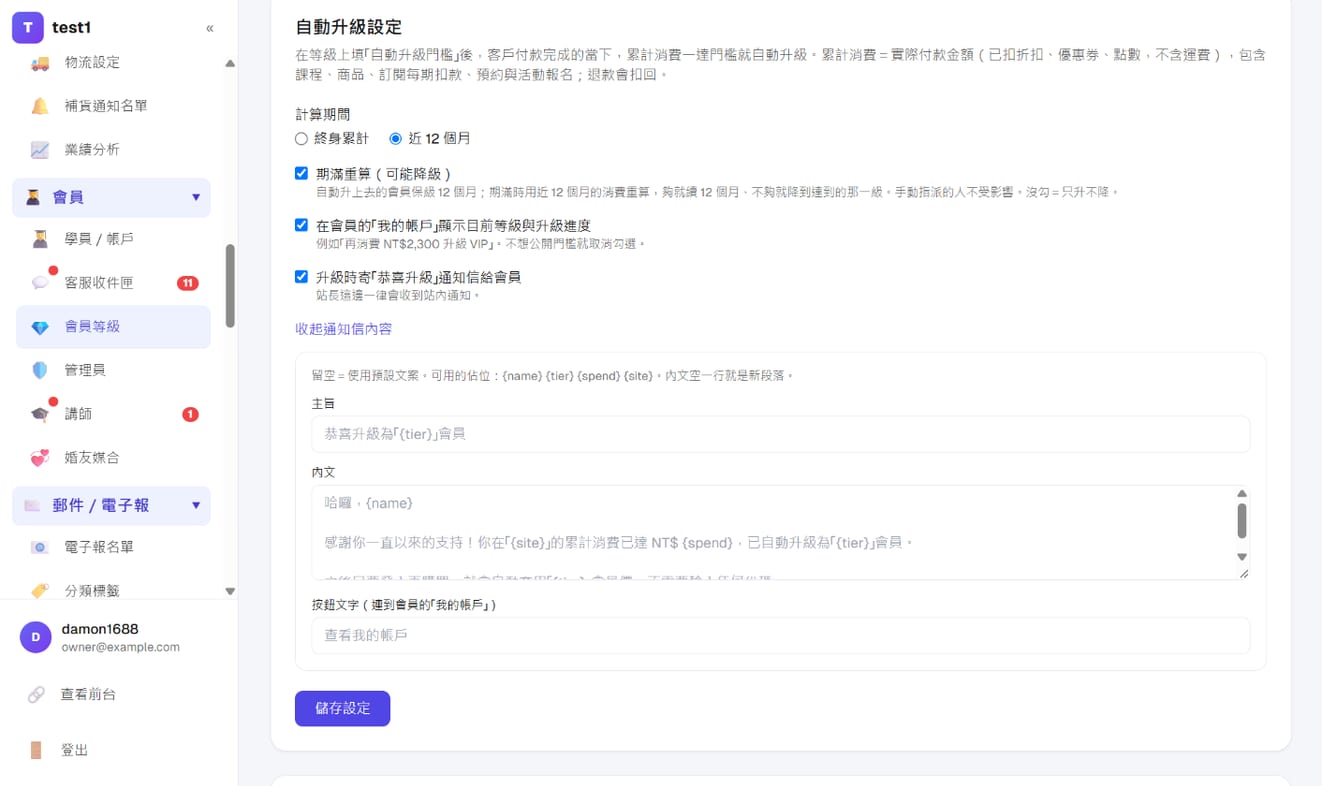The image size is (1322, 786).
Task: Click the 內文 textarea scroll-down arrow
Action: coord(1242,557)
